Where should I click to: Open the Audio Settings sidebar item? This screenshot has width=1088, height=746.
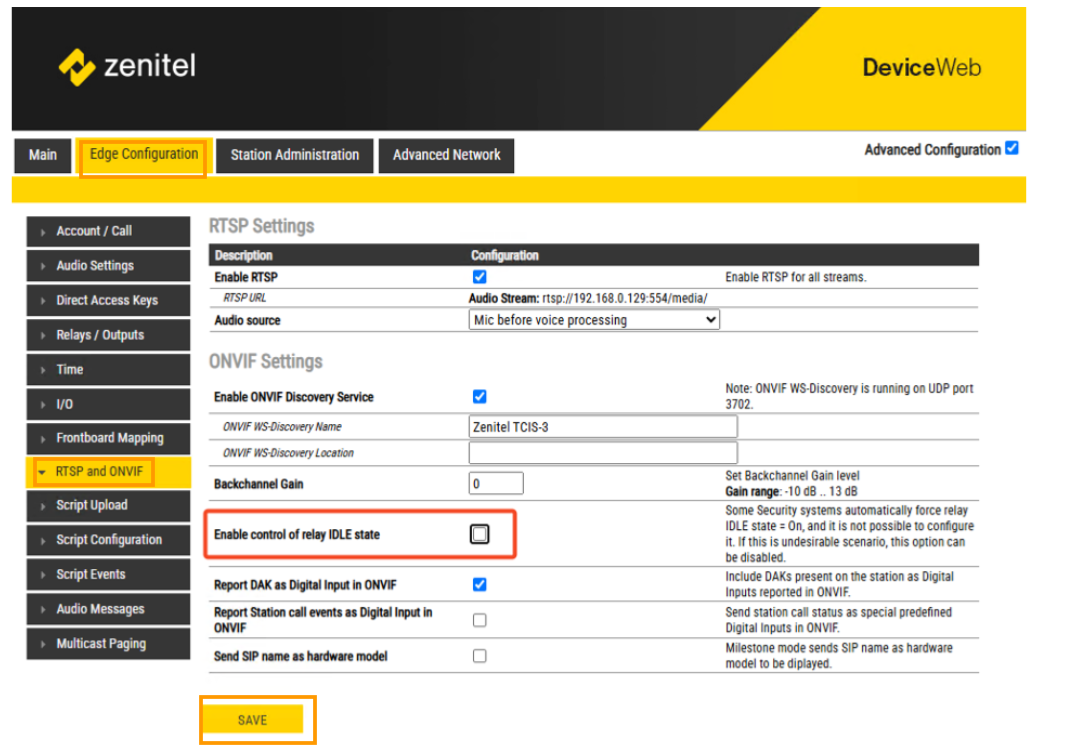[108, 266]
